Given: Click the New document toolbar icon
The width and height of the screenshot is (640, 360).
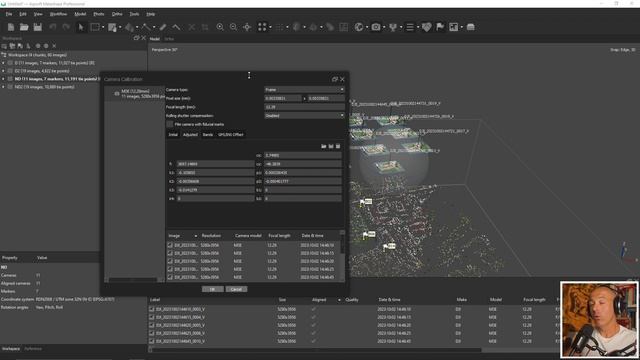Looking at the screenshot, I should [x=11, y=27].
